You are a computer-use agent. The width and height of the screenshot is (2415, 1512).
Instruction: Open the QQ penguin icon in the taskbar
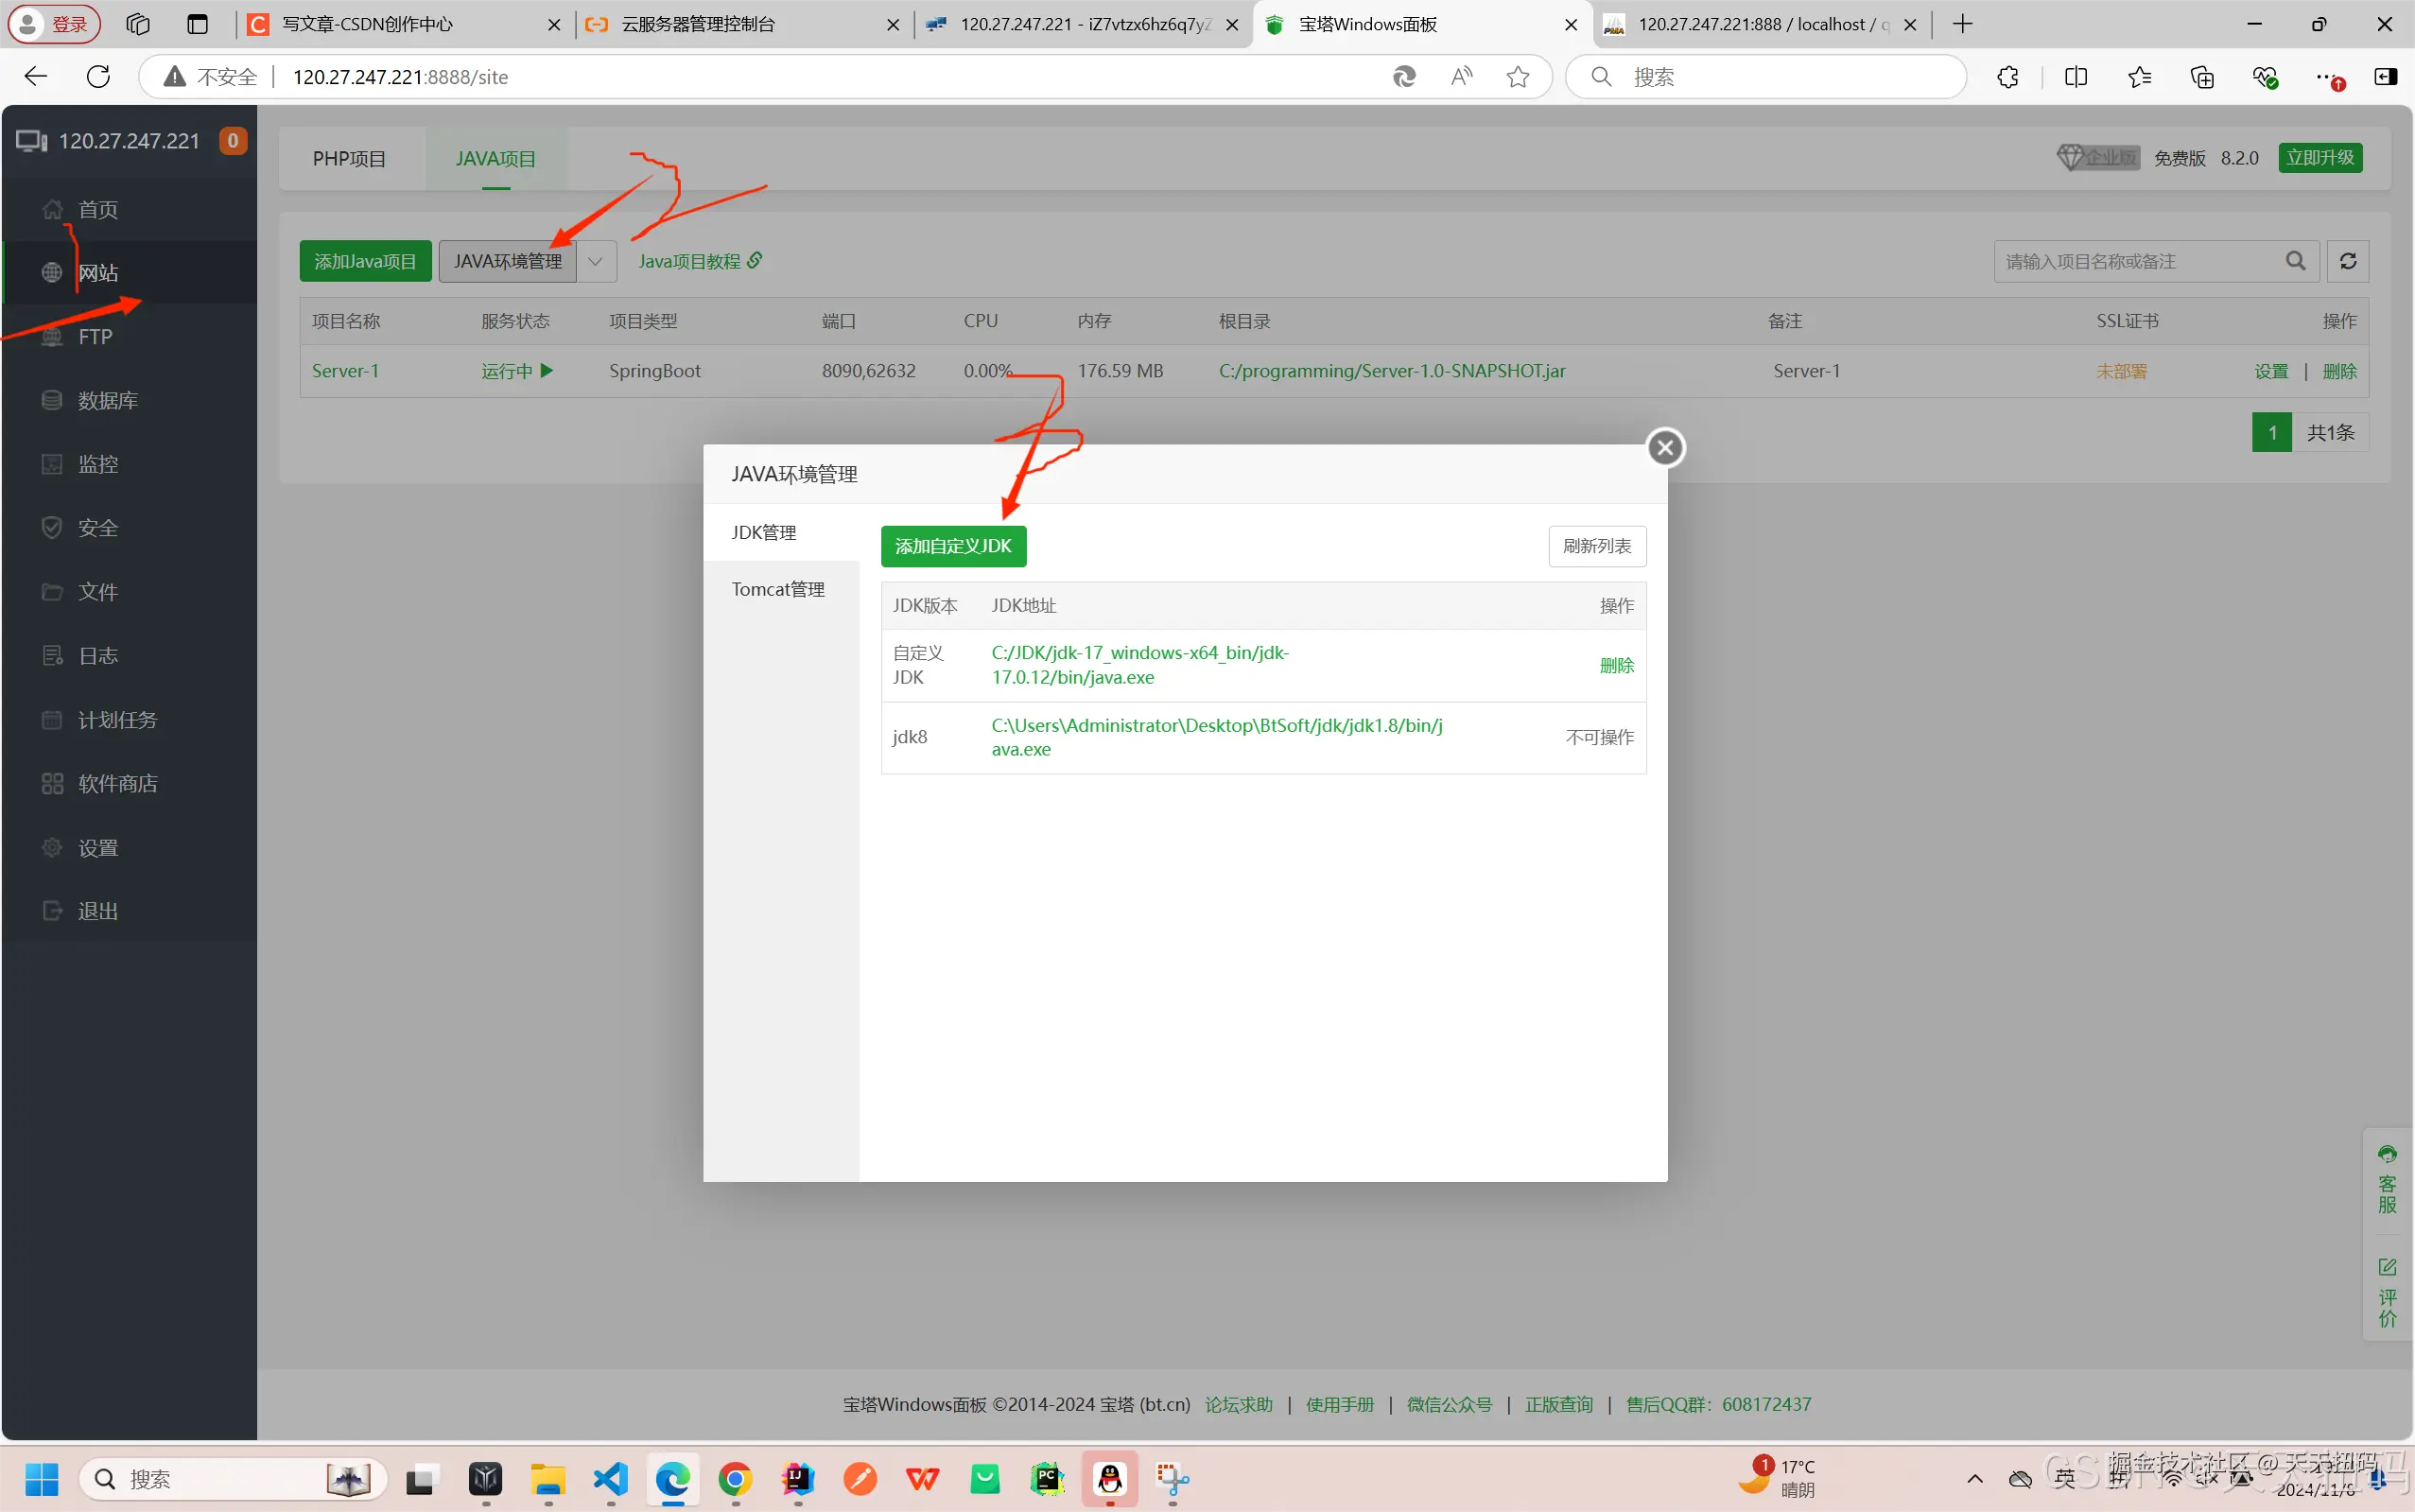tap(1110, 1478)
